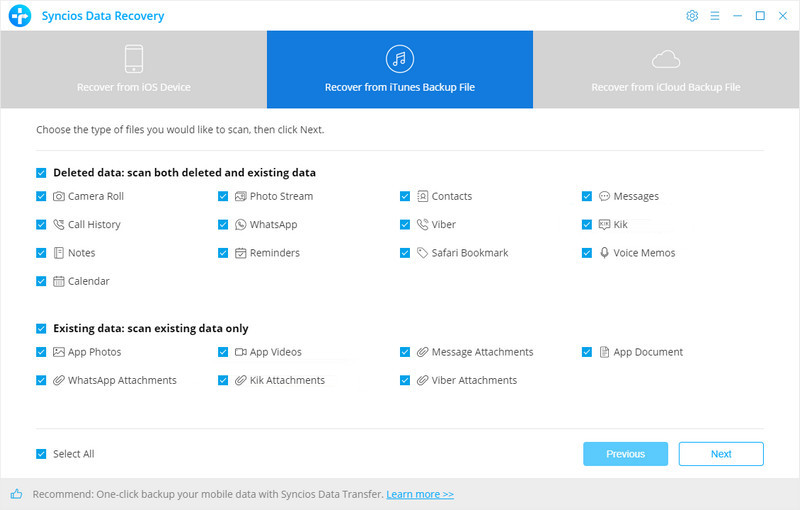This screenshot has height=510, width=800.
Task: Uncheck the Viber Attachments checkbox
Action: (405, 380)
